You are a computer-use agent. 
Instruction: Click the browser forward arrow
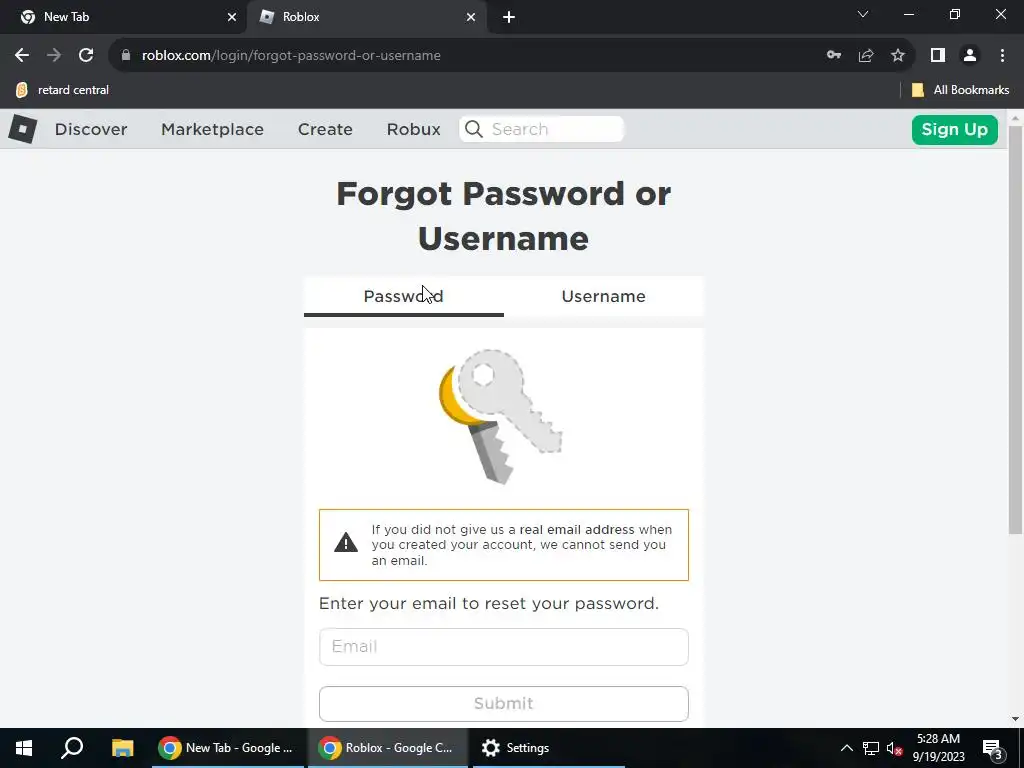tap(54, 56)
